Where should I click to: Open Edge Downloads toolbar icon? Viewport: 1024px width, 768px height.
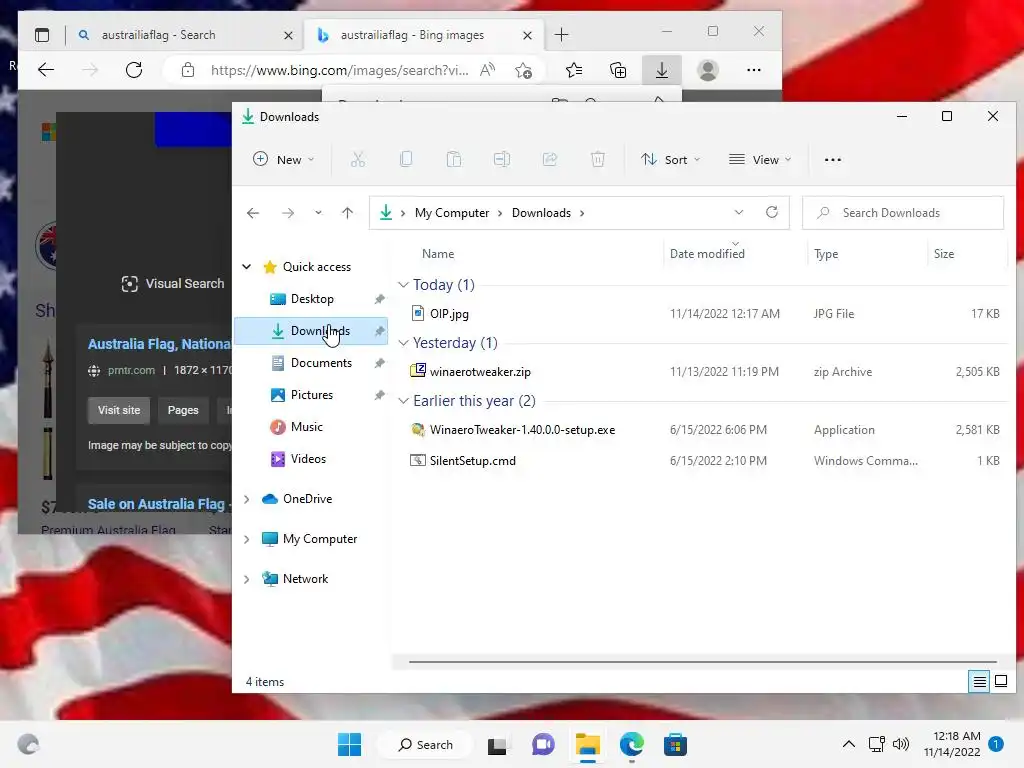coord(662,70)
